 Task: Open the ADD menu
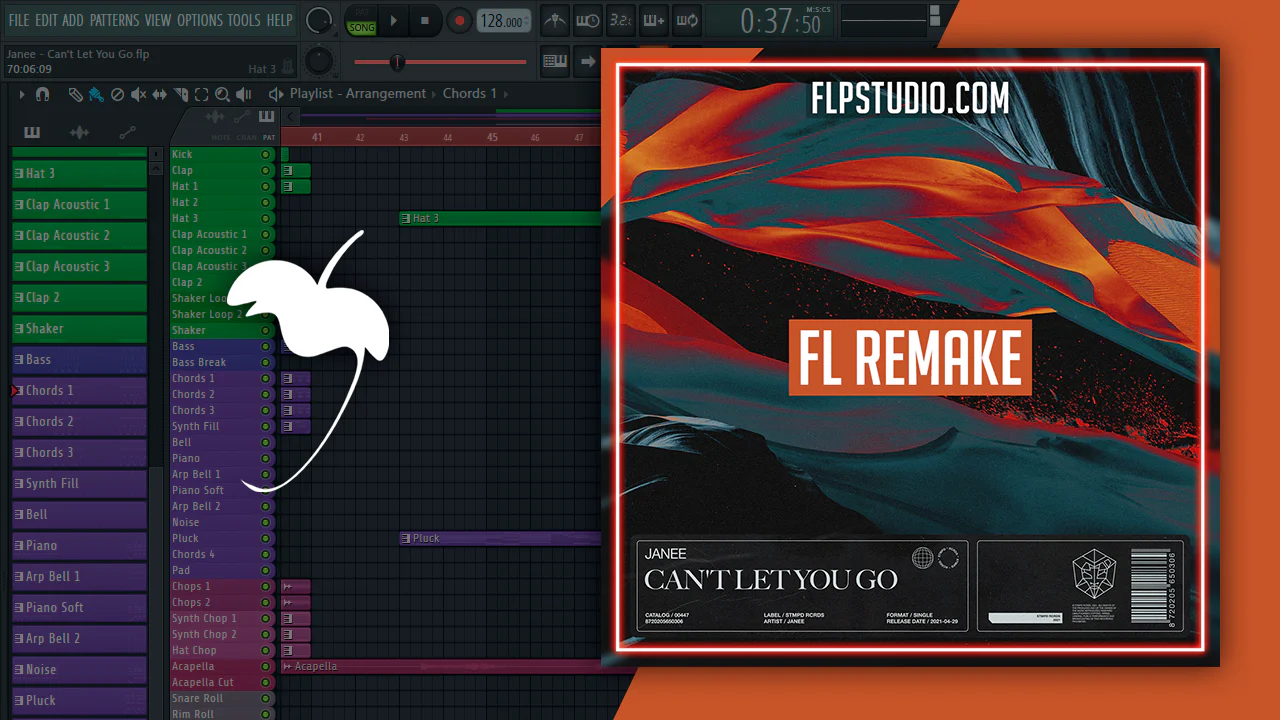pyautogui.click(x=73, y=20)
